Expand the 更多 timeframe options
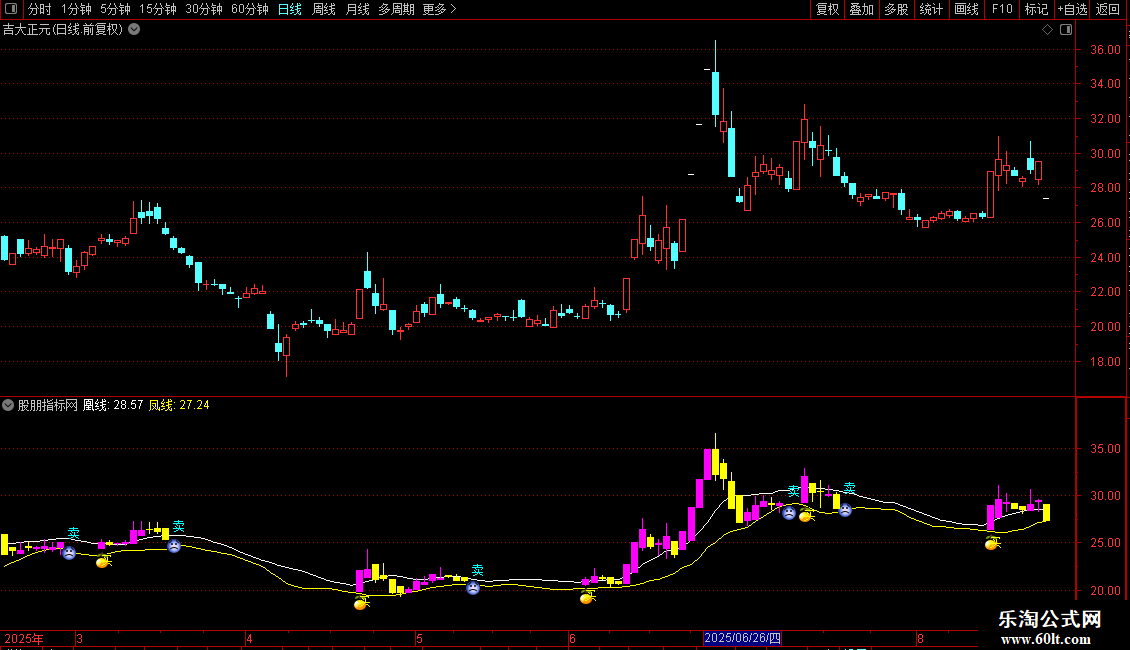The image size is (1130, 650). tap(440, 9)
